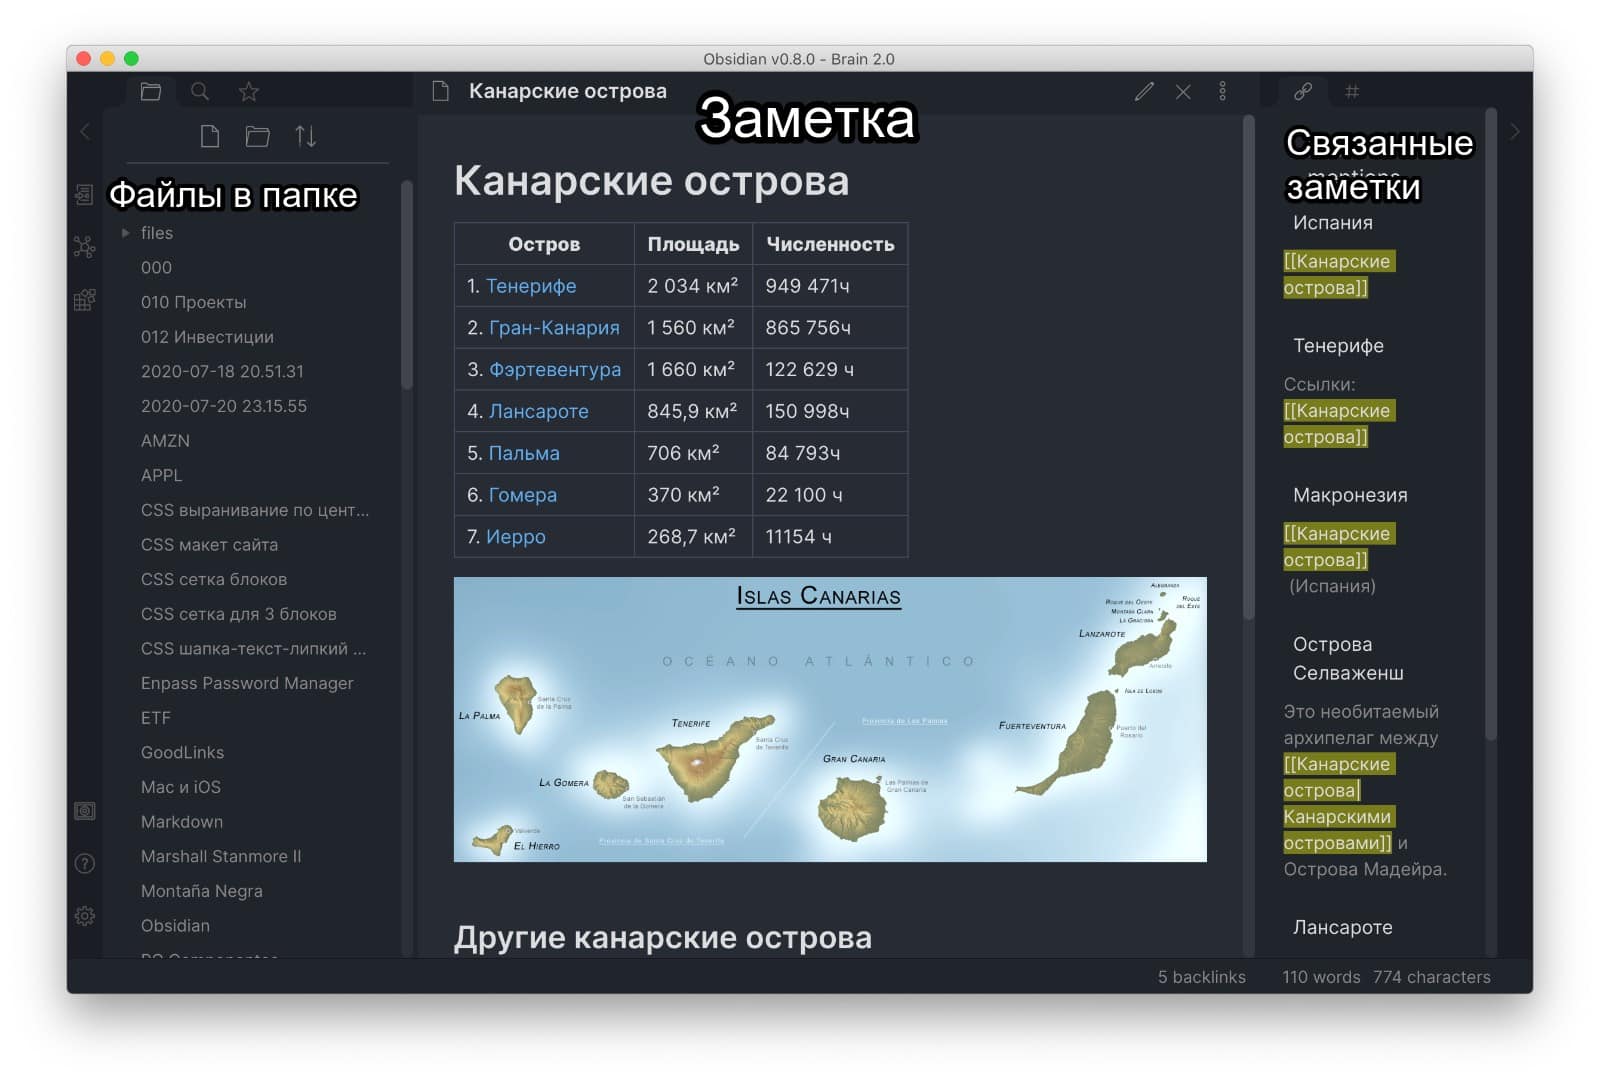
Task: Open the Markdown note
Action: 182,822
